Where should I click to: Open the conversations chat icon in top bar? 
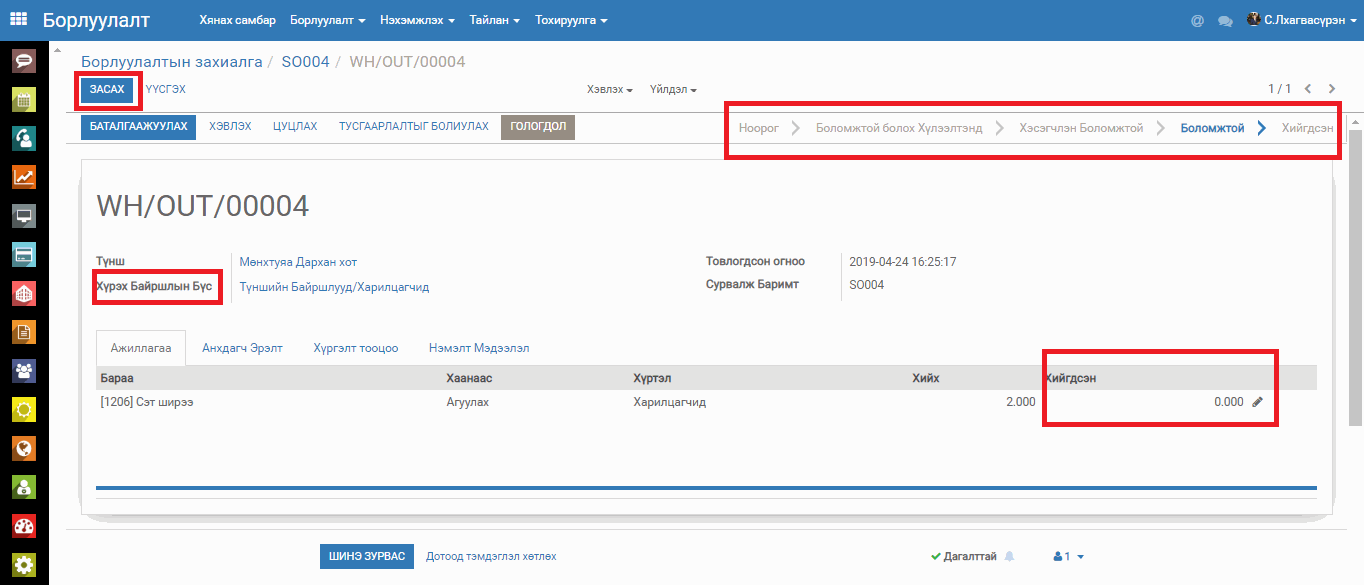[x=1225, y=20]
